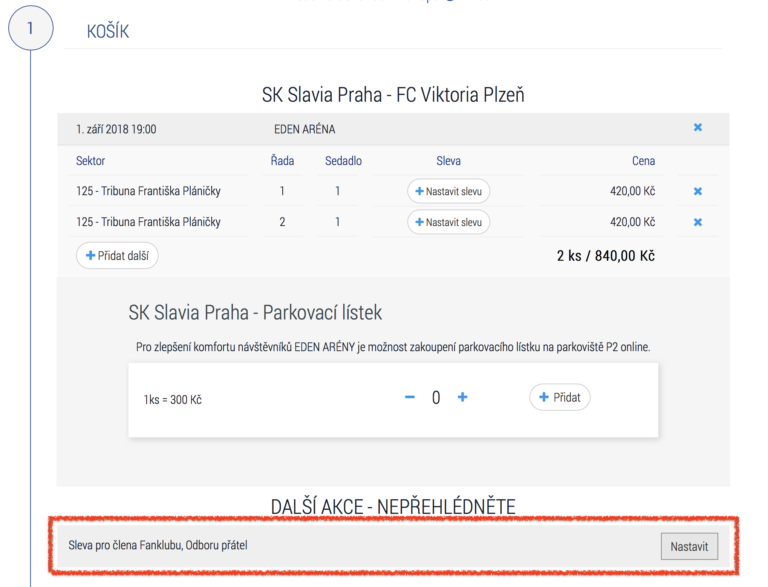Click the Sektor column header

click(91, 161)
